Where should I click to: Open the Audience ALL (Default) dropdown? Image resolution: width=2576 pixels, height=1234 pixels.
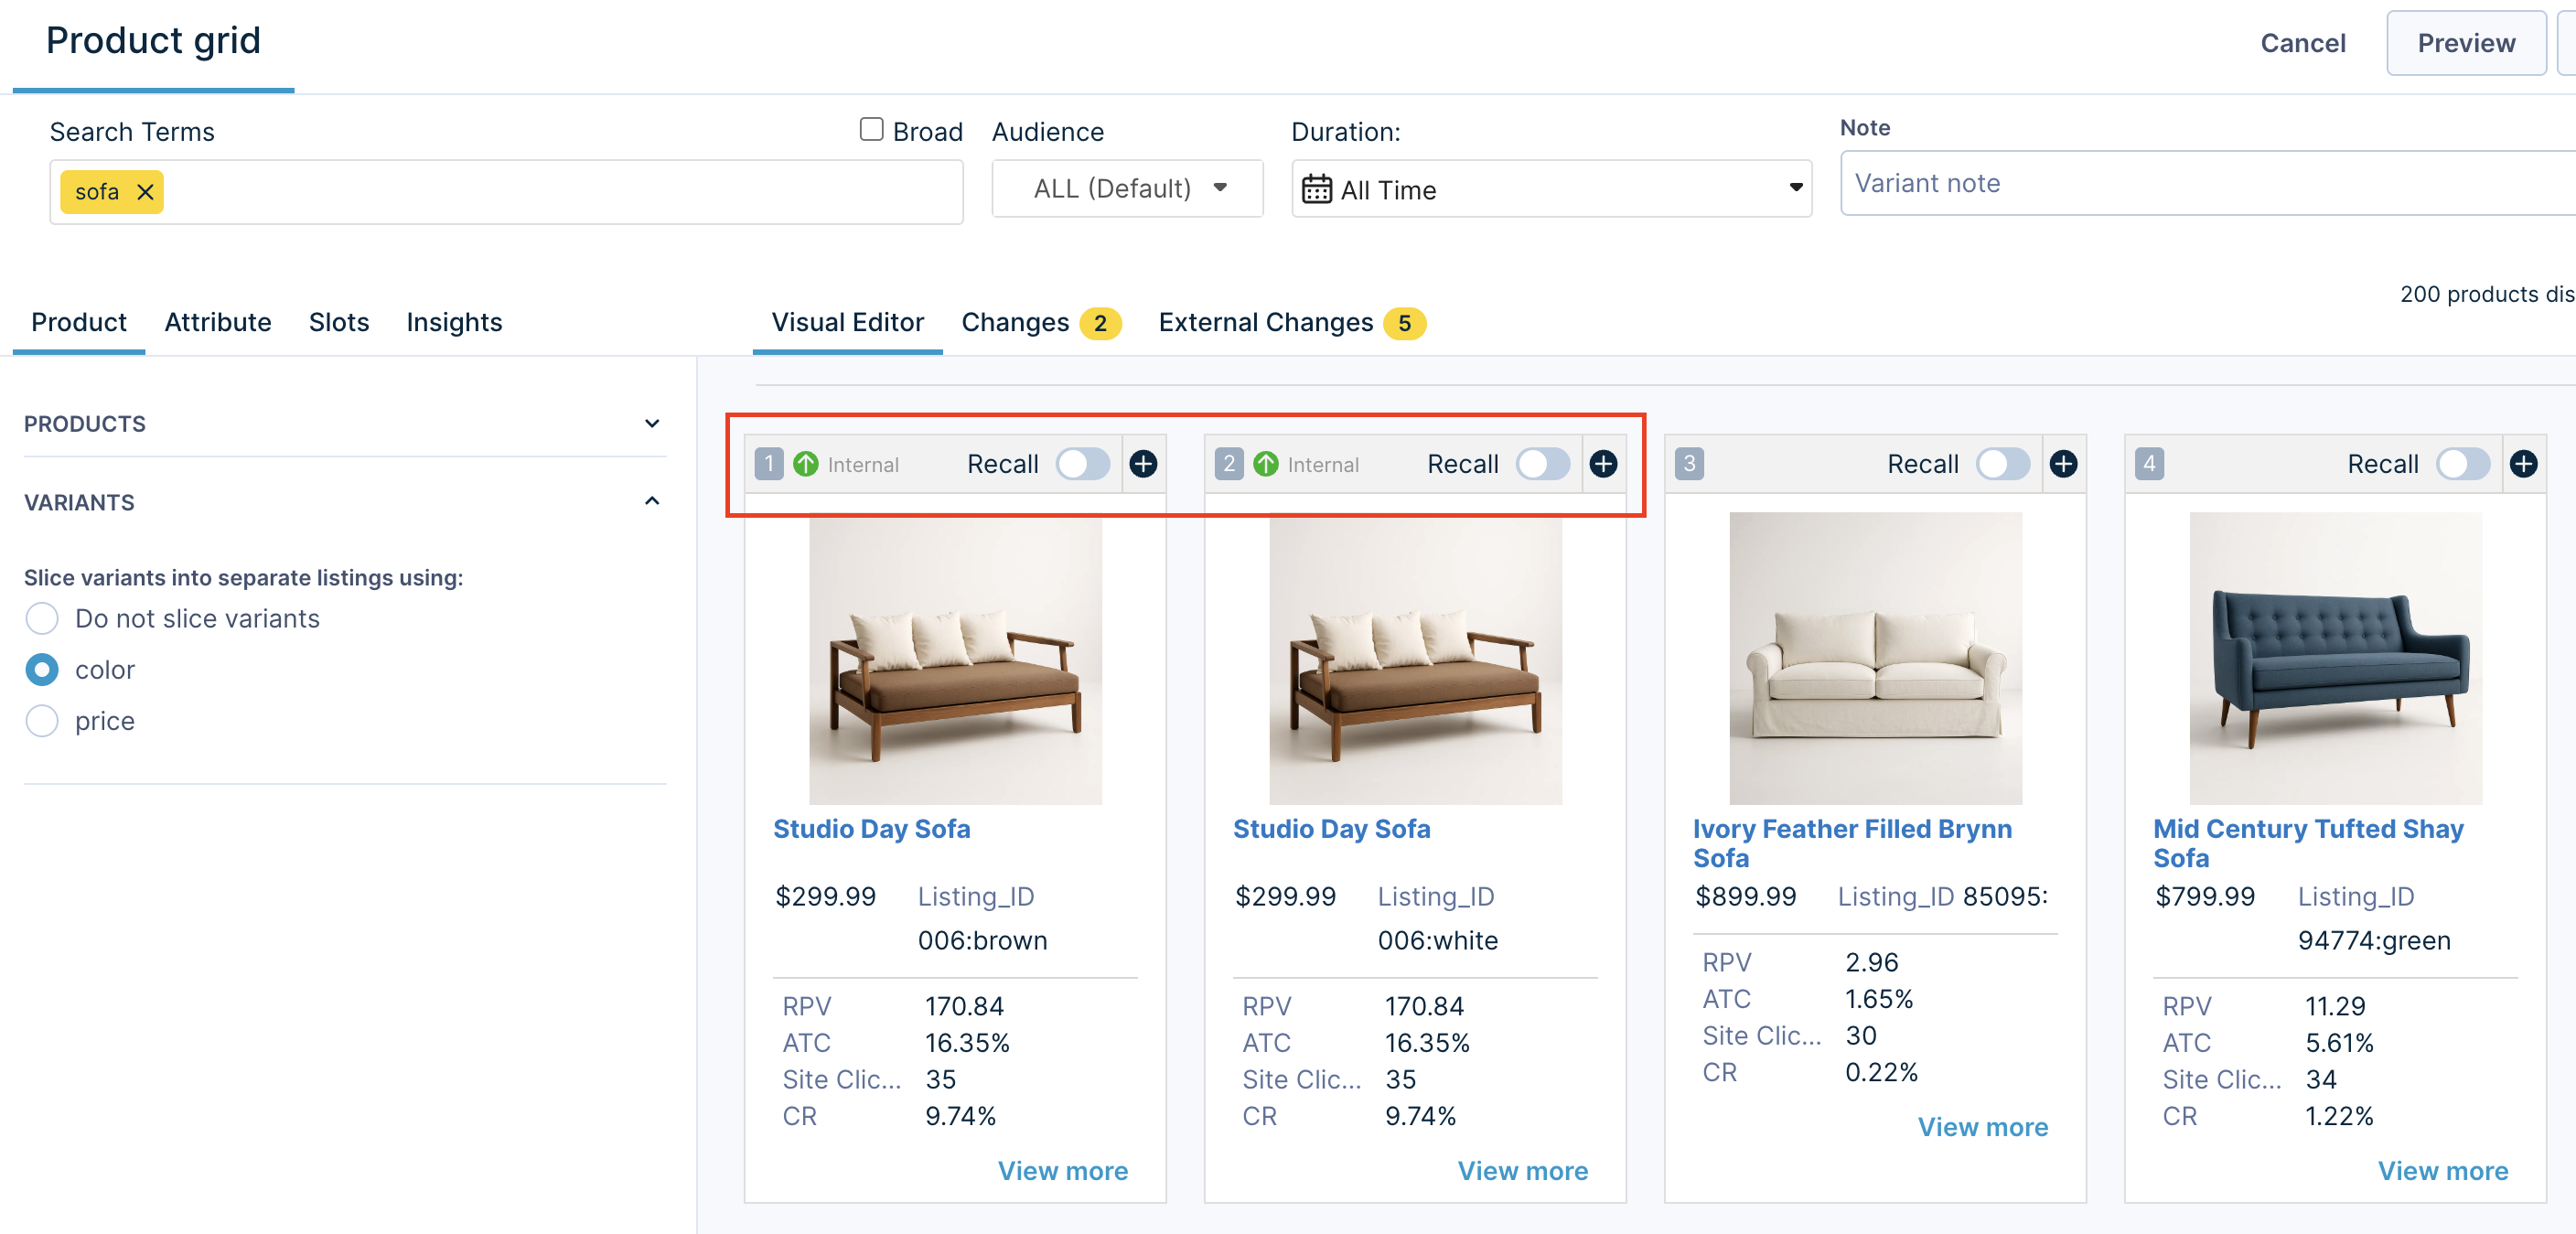click(x=1127, y=189)
